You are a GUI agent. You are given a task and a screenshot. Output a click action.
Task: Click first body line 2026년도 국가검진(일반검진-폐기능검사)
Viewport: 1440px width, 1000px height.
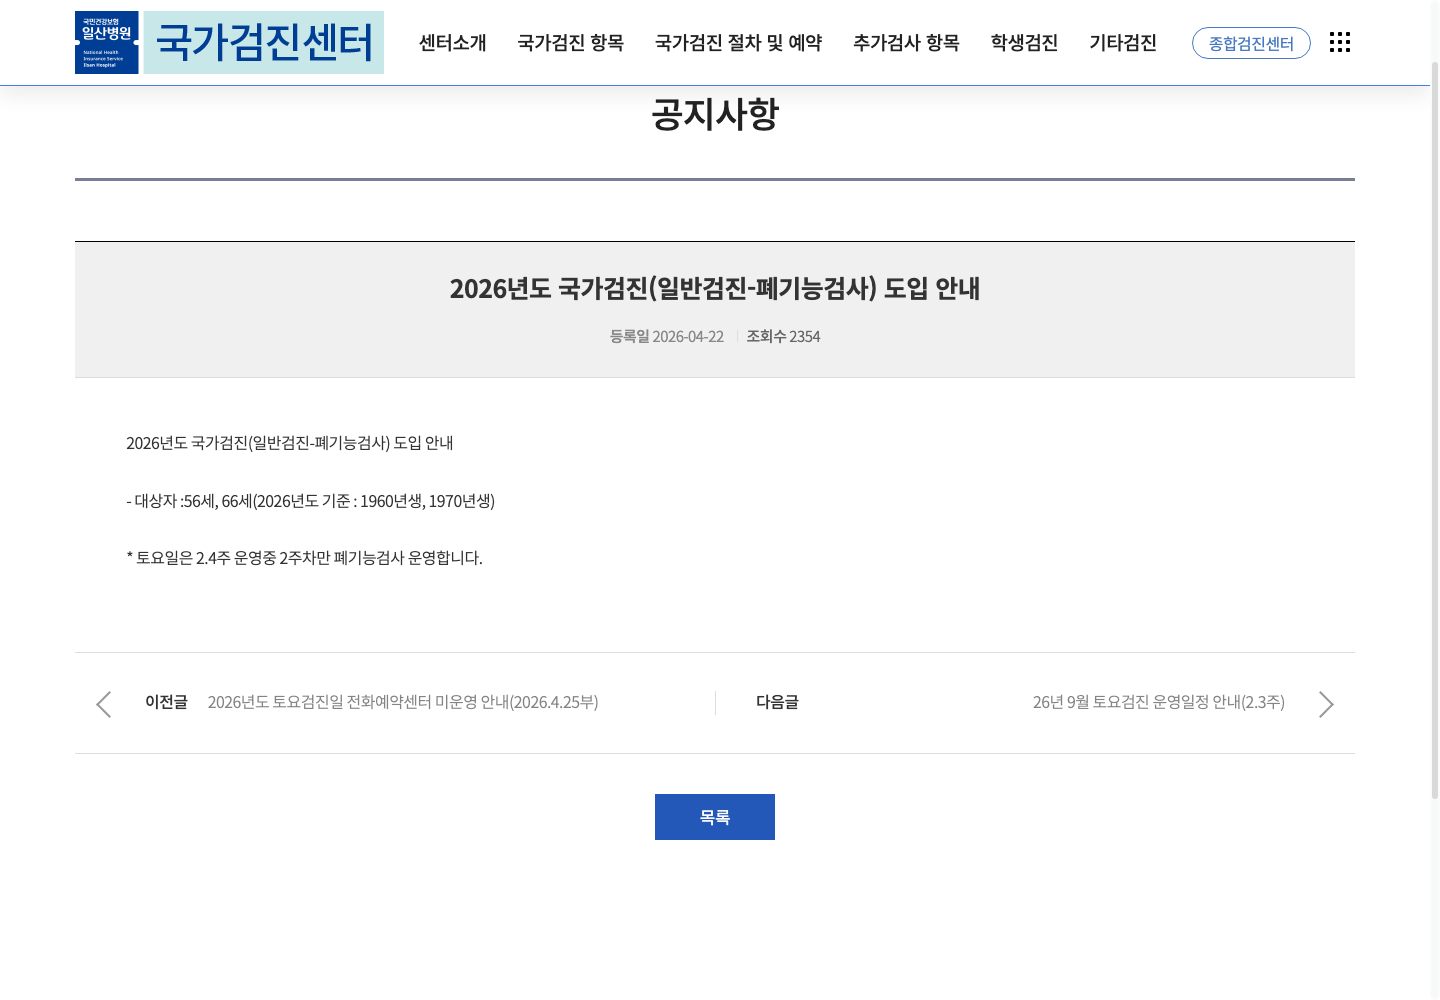tap(290, 443)
